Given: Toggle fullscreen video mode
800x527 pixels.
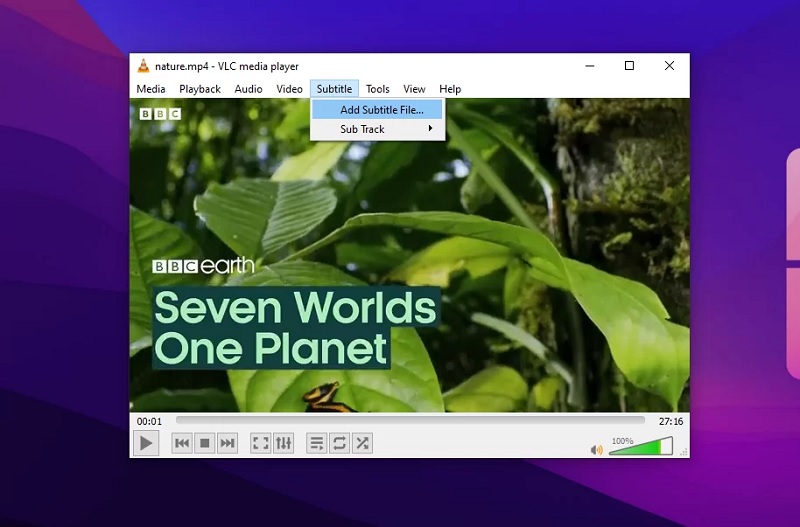Looking at the screenshot, I should tap(260, 443).
